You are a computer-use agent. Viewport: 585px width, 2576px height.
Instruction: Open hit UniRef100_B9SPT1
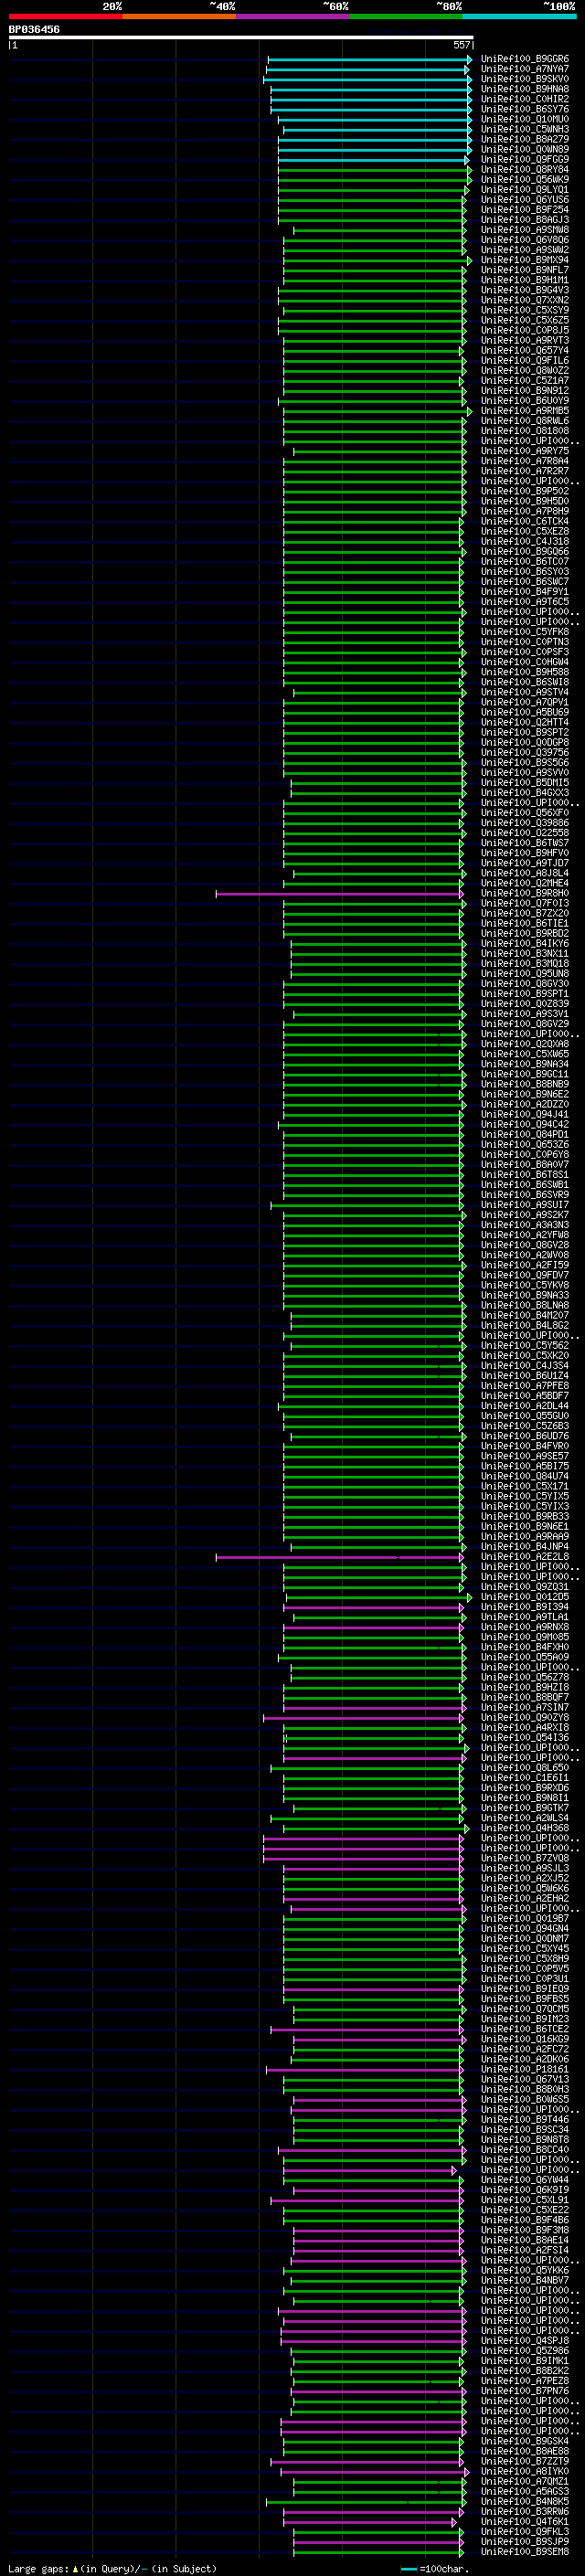pyautogui.click(x=525, y=994)
